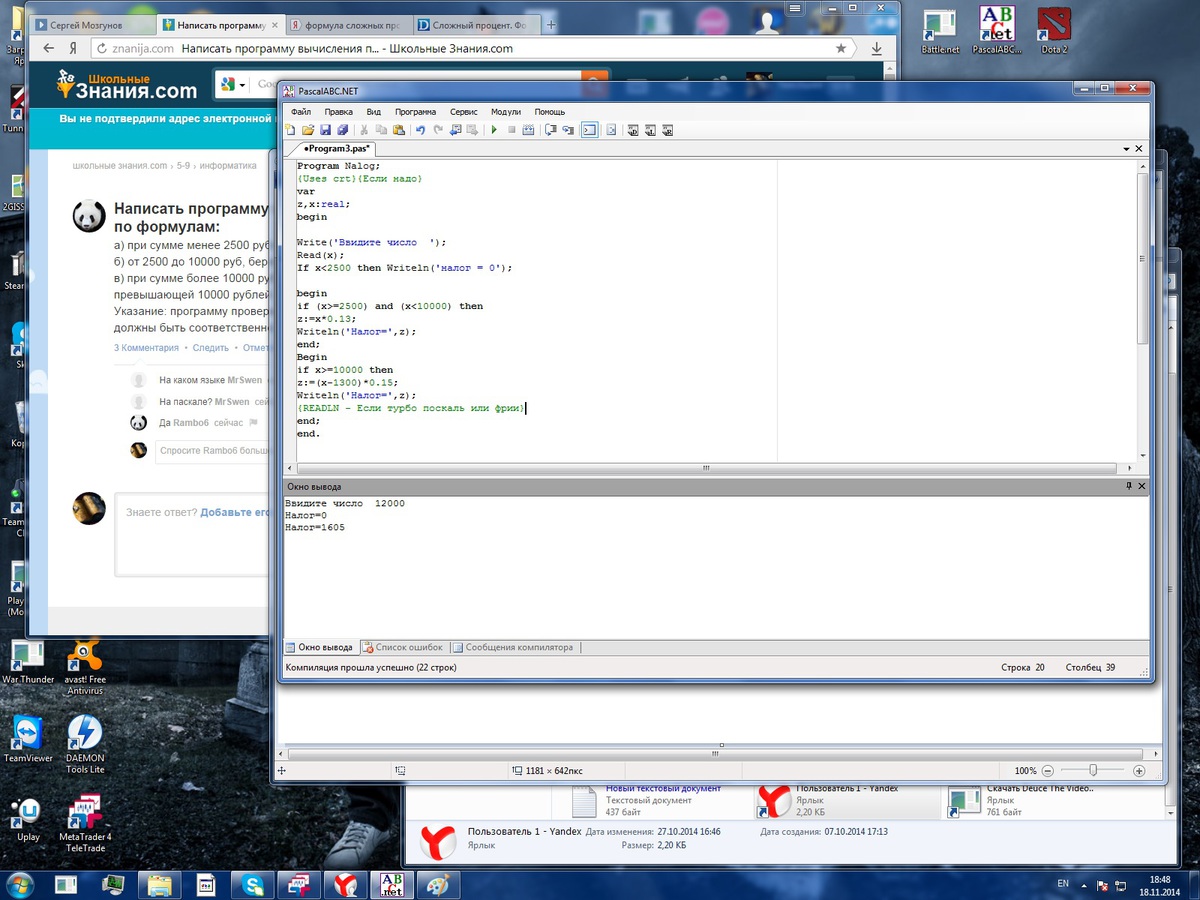Click the Спросите Rambo6 comment input field
The height and width of the screenshot is (900, 1200).
[x=212, y=451]
